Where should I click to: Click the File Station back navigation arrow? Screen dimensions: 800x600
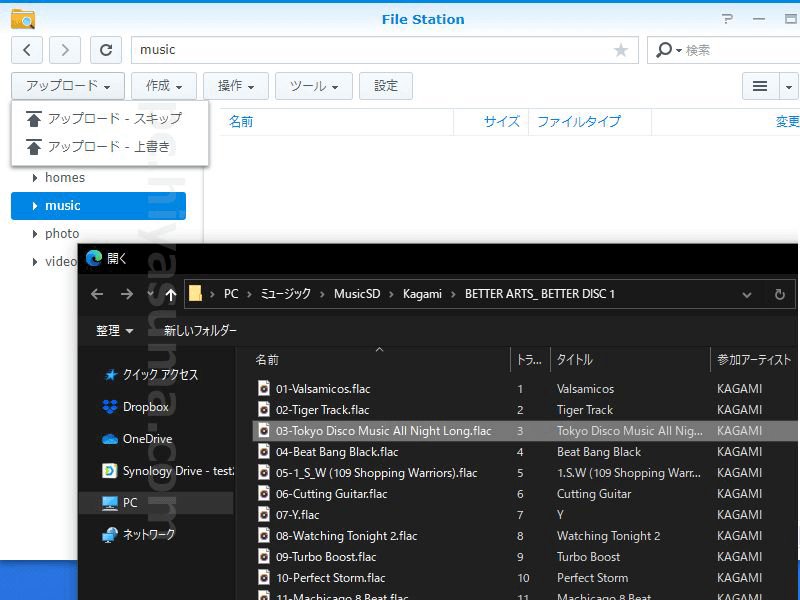click(x=27, y=50)
